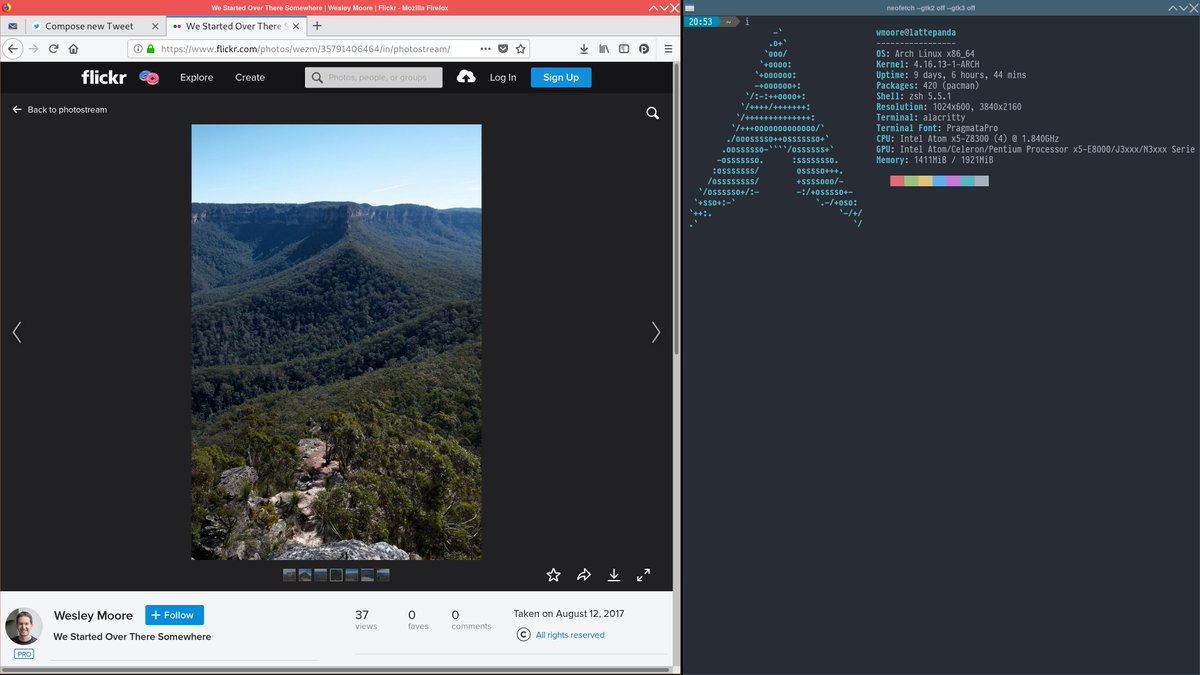
Task: Click wmoore@lattepanda in the terminal output
Action: pyautogui.click(x=914, y=32)
